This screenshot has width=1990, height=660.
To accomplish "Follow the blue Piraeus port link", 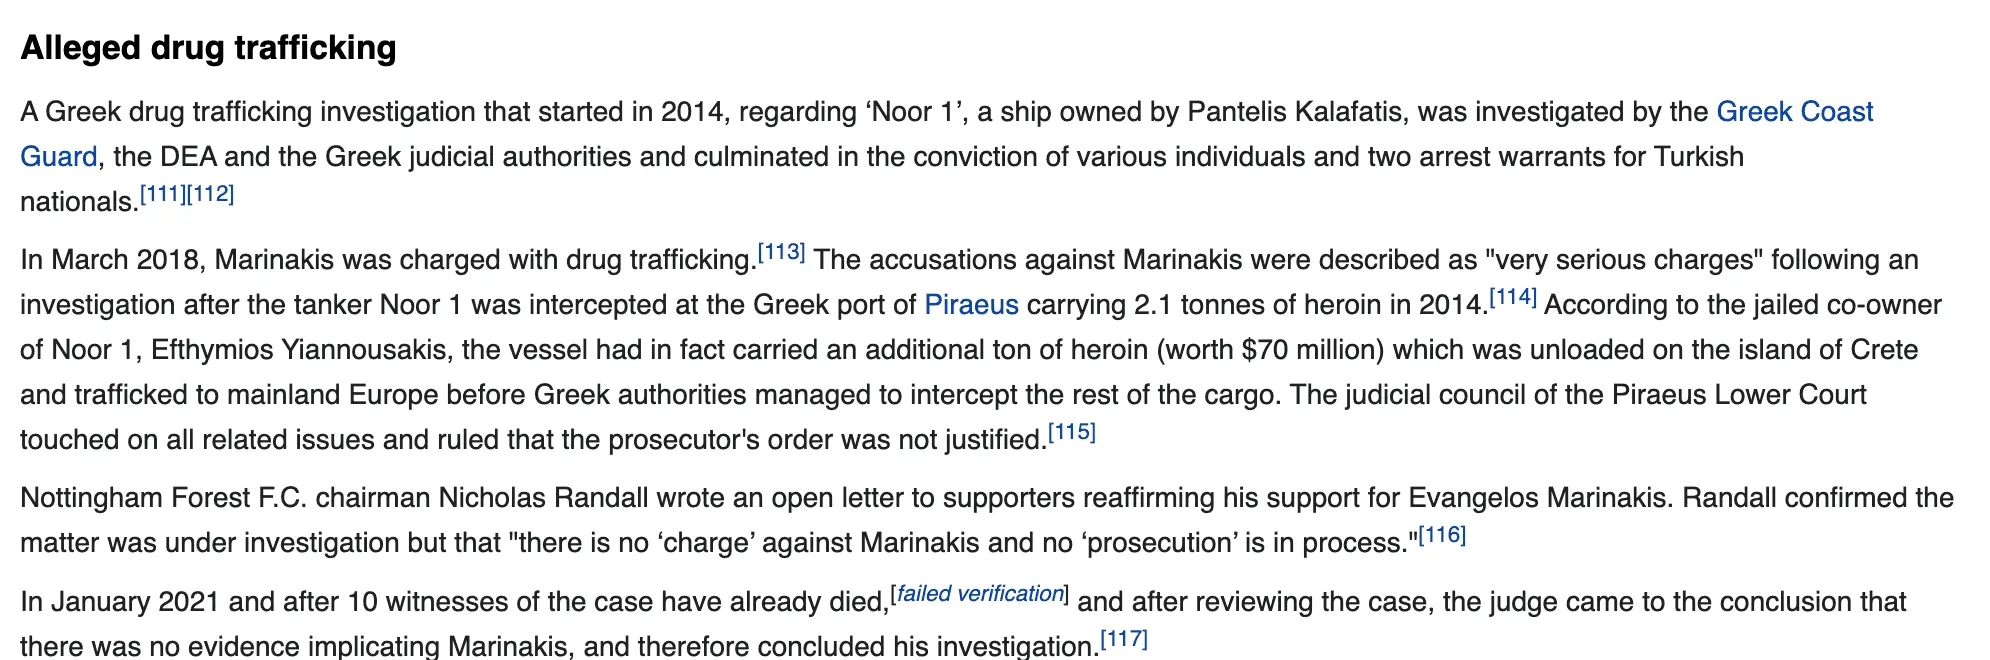I will (x=971, y=305).
